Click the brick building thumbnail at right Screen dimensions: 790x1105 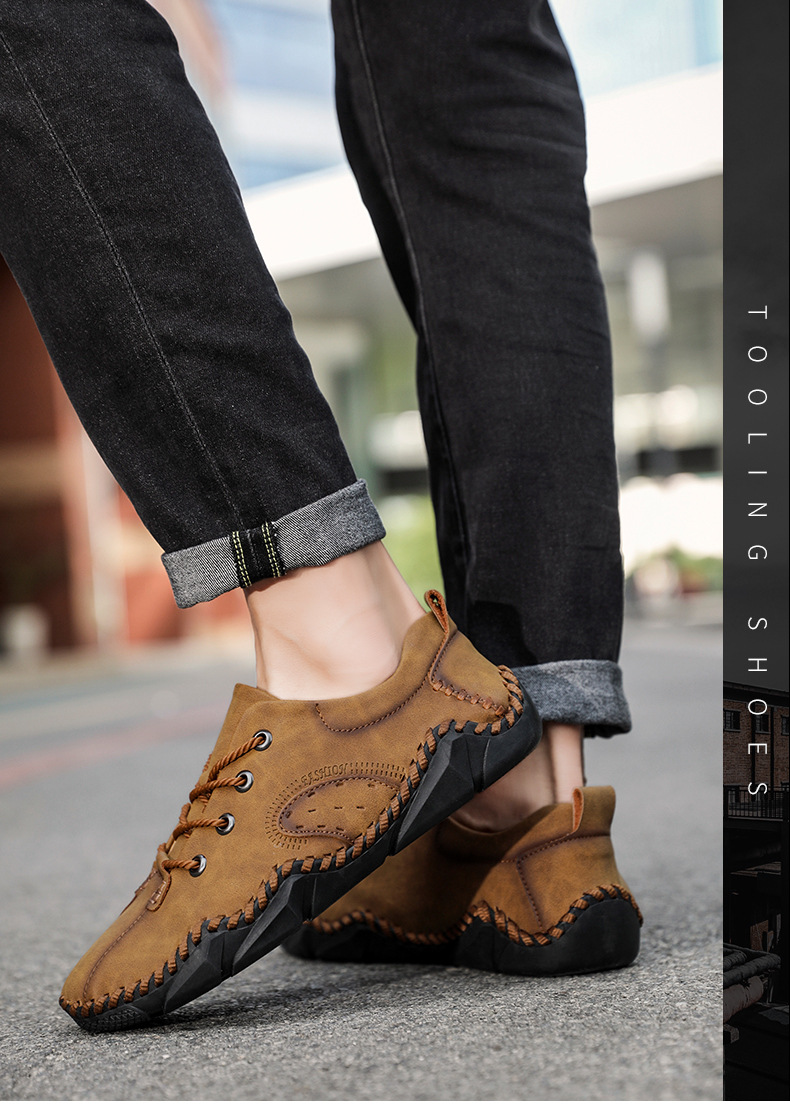tap(757, 892)
